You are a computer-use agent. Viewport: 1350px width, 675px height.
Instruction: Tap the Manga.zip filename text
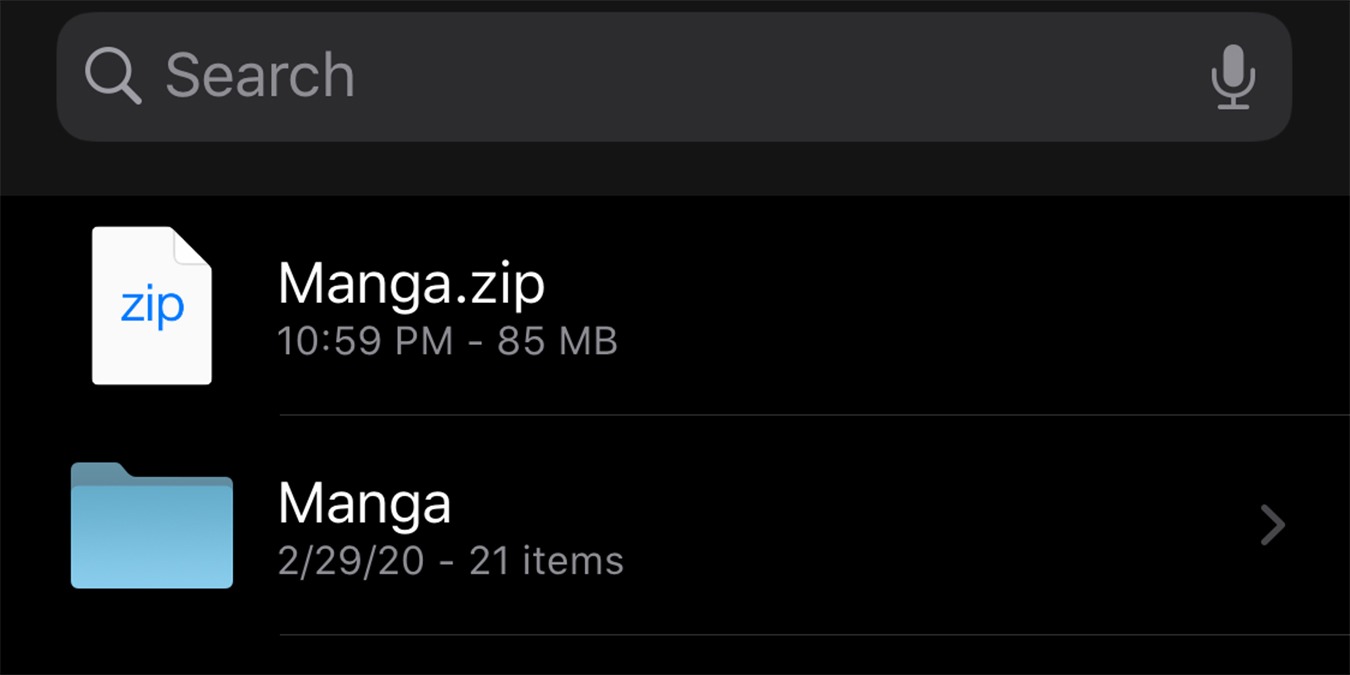pyautogui.click(x=411, y=283)
